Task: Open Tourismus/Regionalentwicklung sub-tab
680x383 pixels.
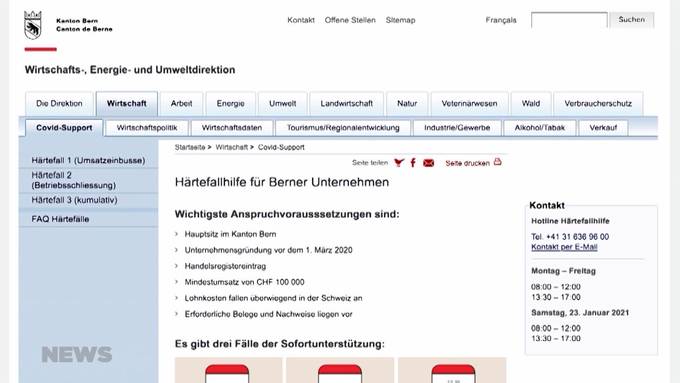Action: (x=343, y=128)
